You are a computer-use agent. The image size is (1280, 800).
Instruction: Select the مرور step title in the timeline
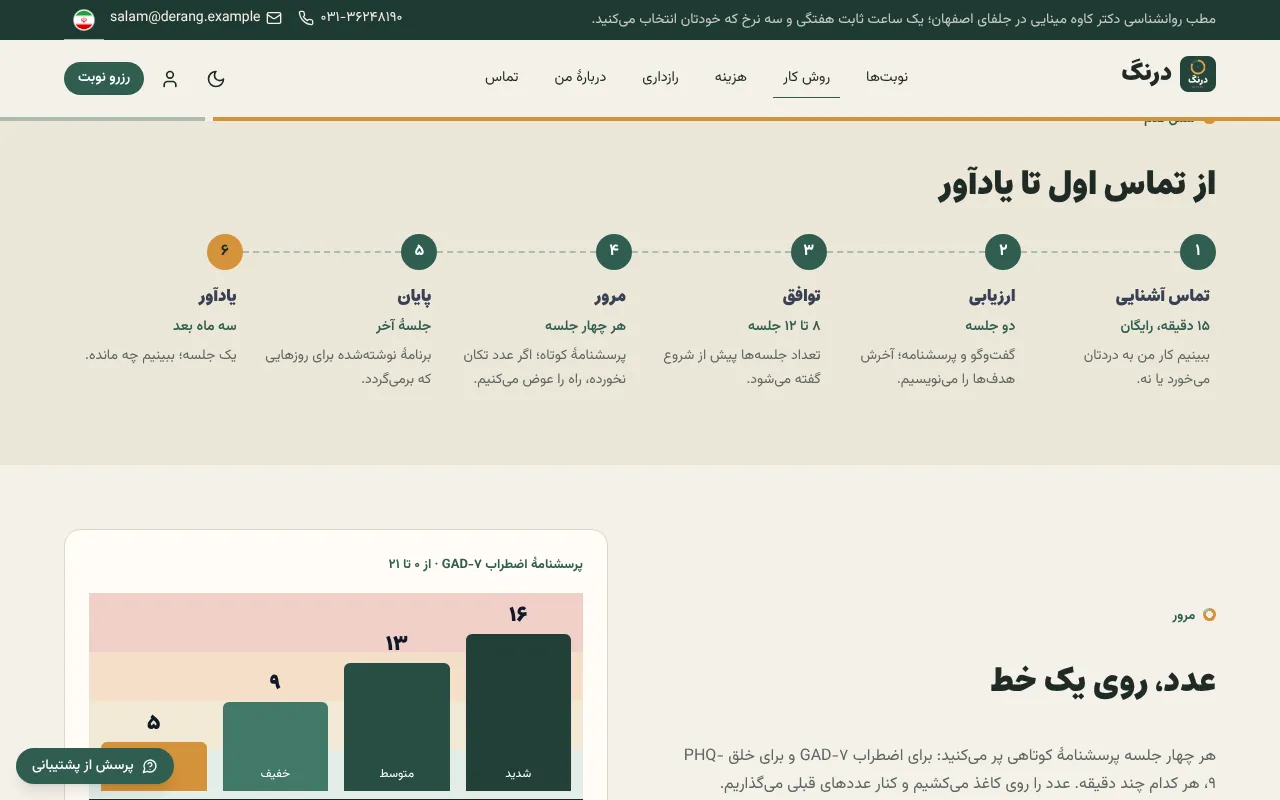pyautogui.click(x=610, y=296)
